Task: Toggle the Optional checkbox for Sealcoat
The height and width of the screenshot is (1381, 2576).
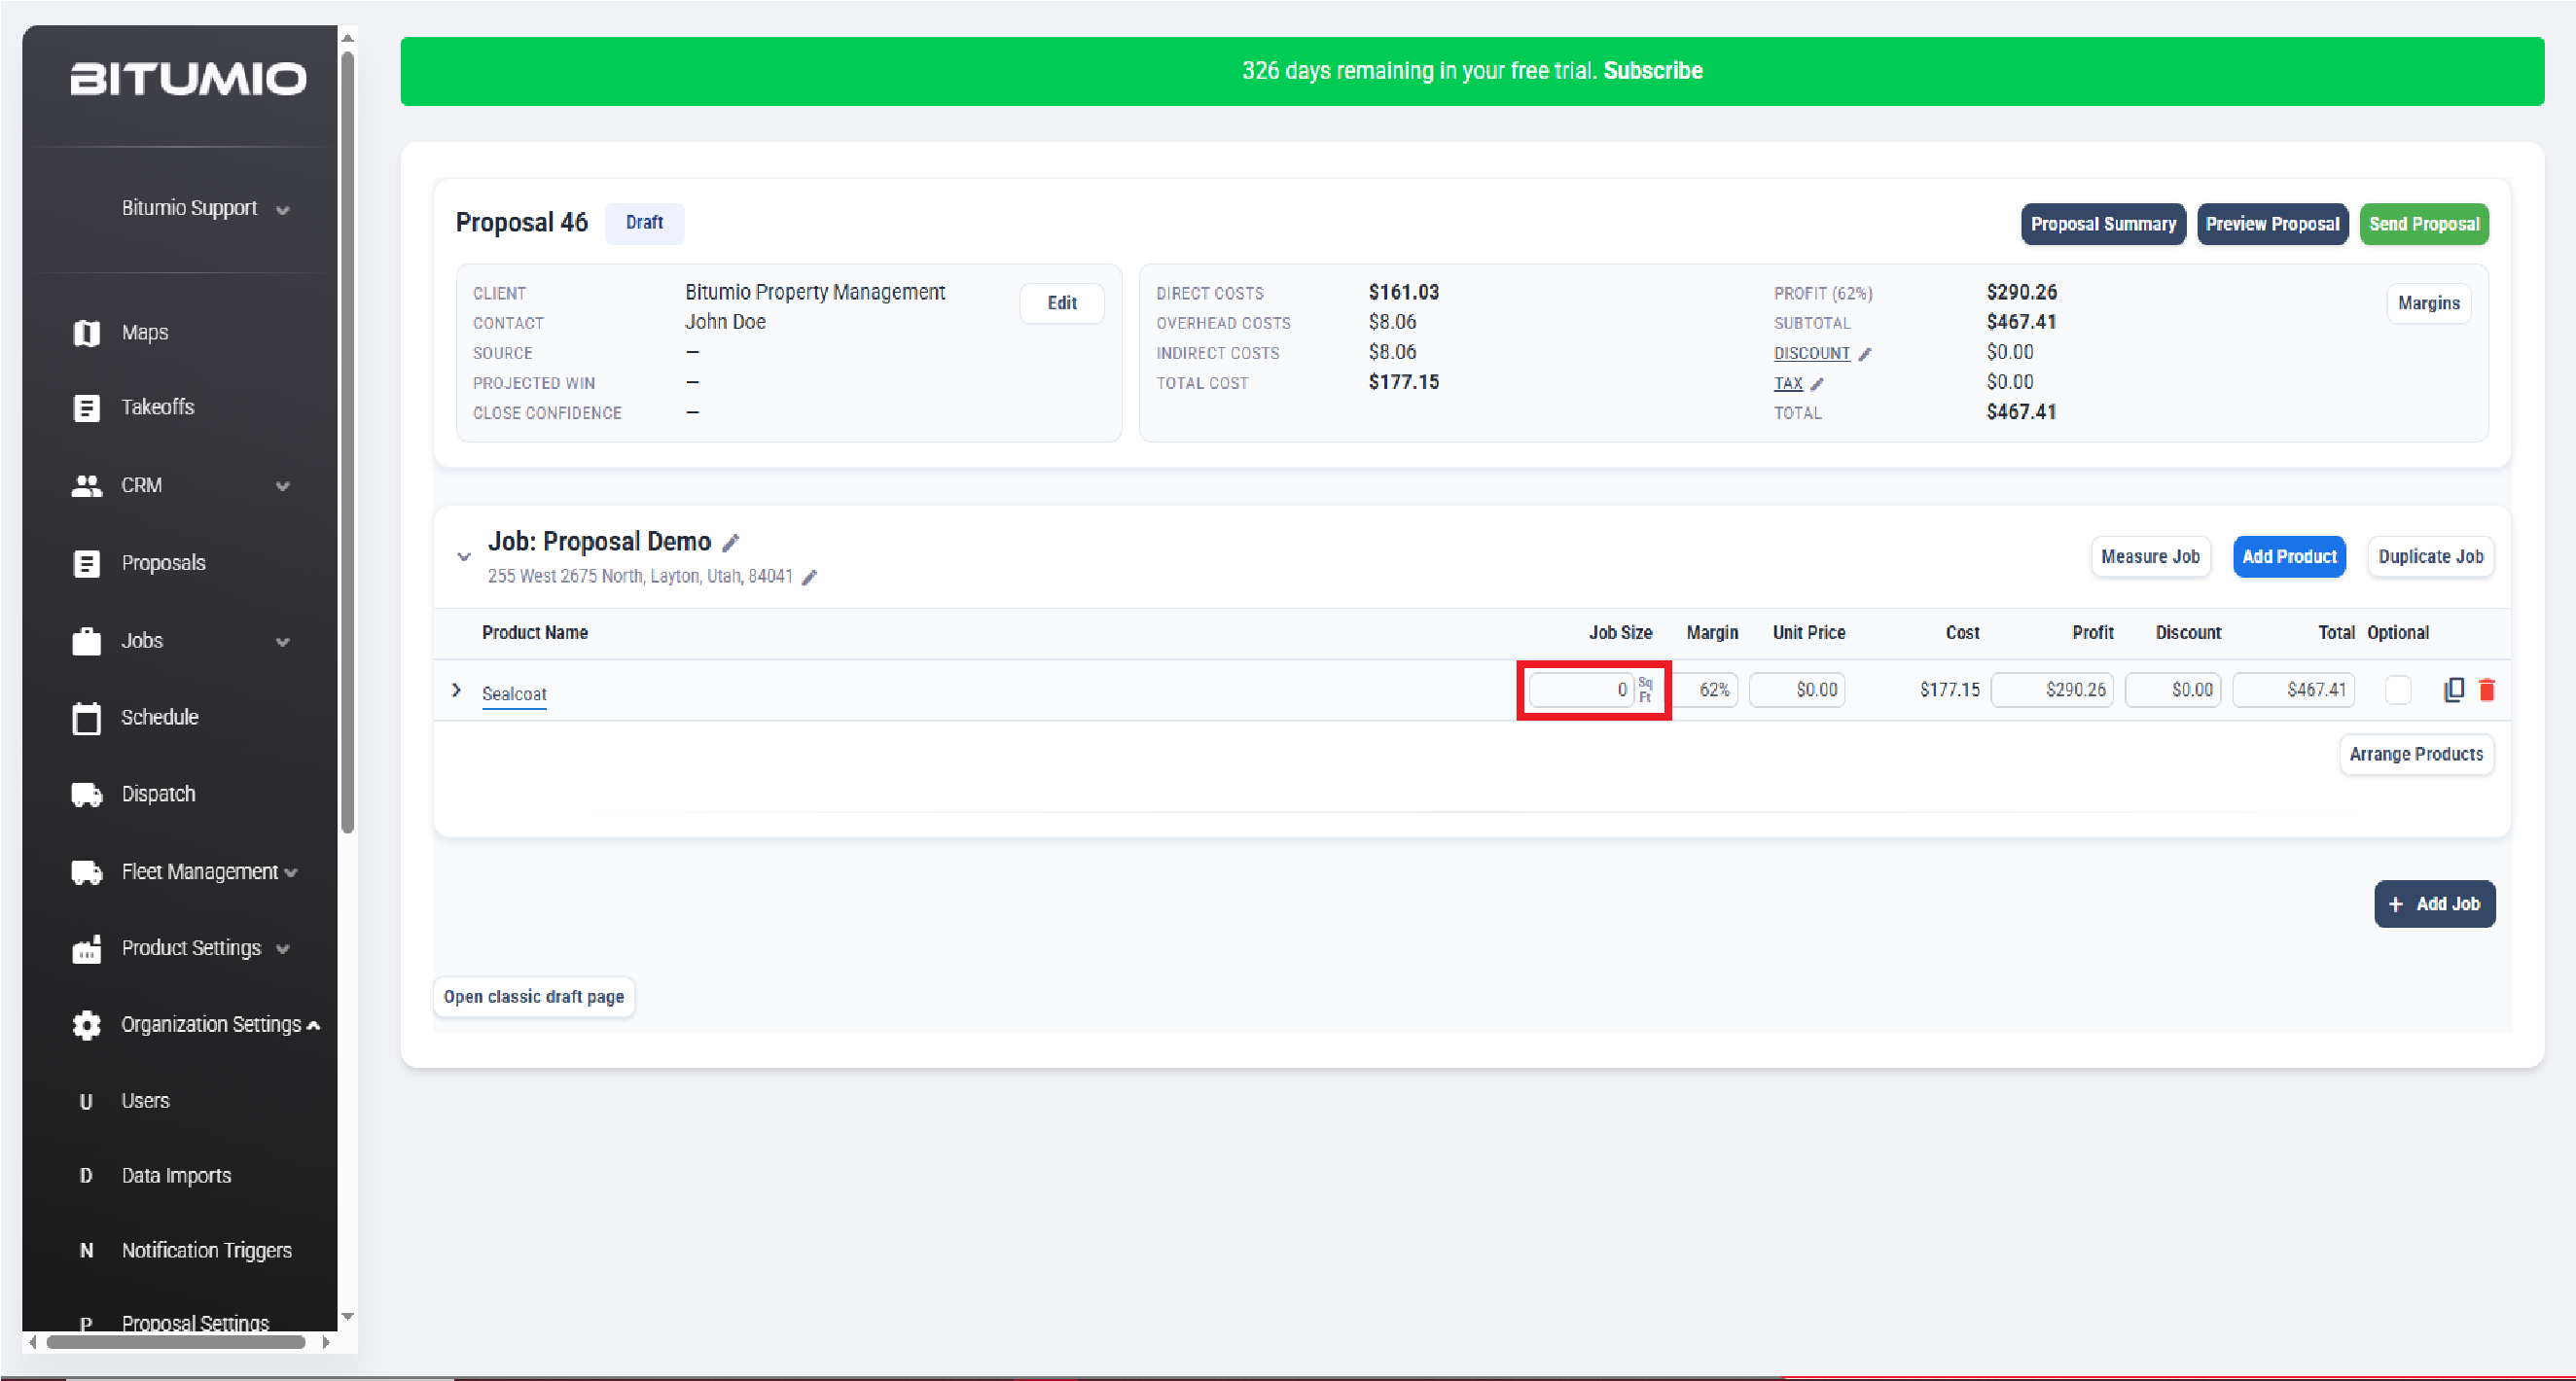Action: coord(2397,689)
